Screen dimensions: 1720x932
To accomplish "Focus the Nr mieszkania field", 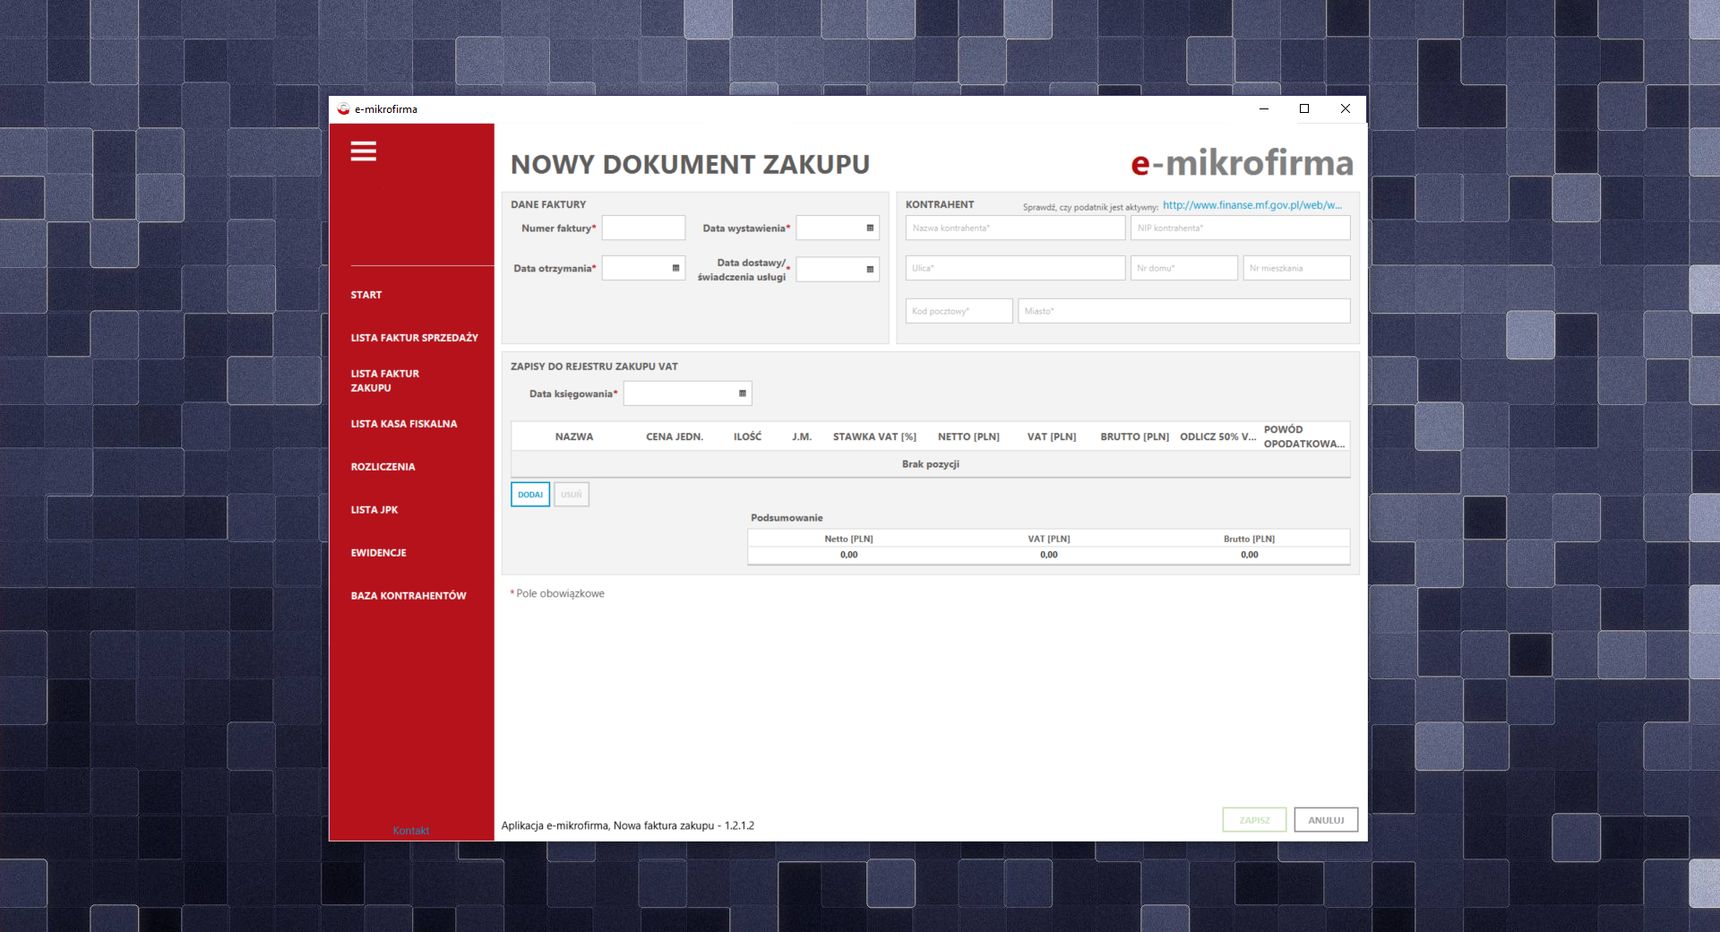I will pos(1297,268).
